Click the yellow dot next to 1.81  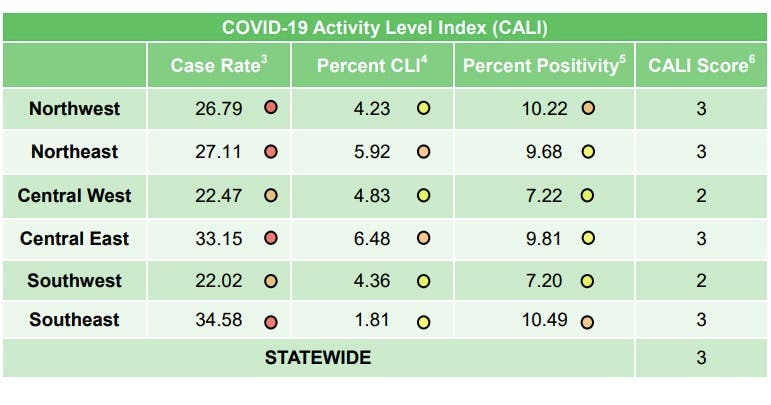click(x=423, y=323)
